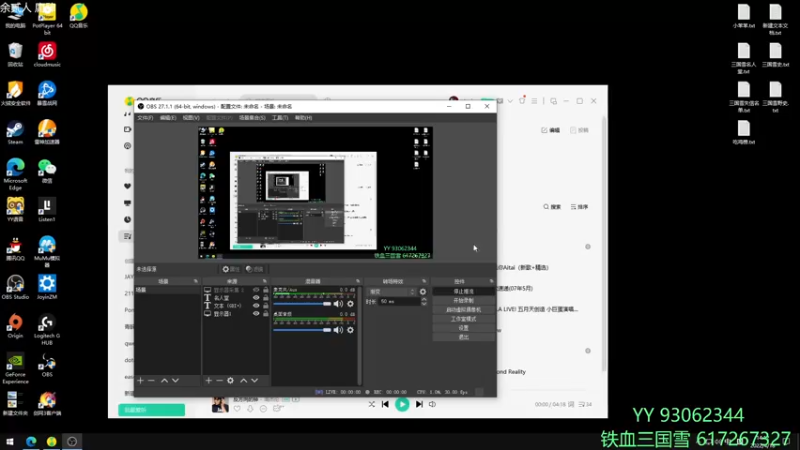Open OBS 设置 settings button
The height and width of the screenshot is (450, 800).
click(x=463, y=328)
